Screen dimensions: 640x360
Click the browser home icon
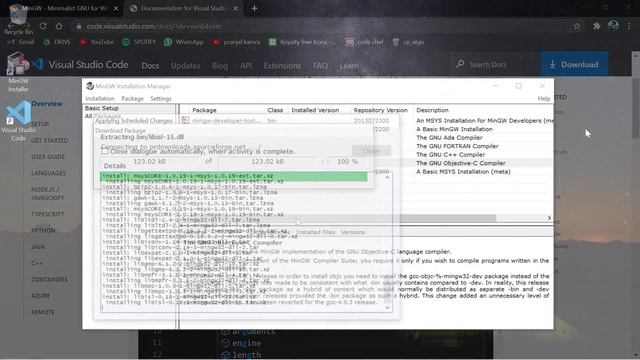pyautogui.click(x=59, y=26)
